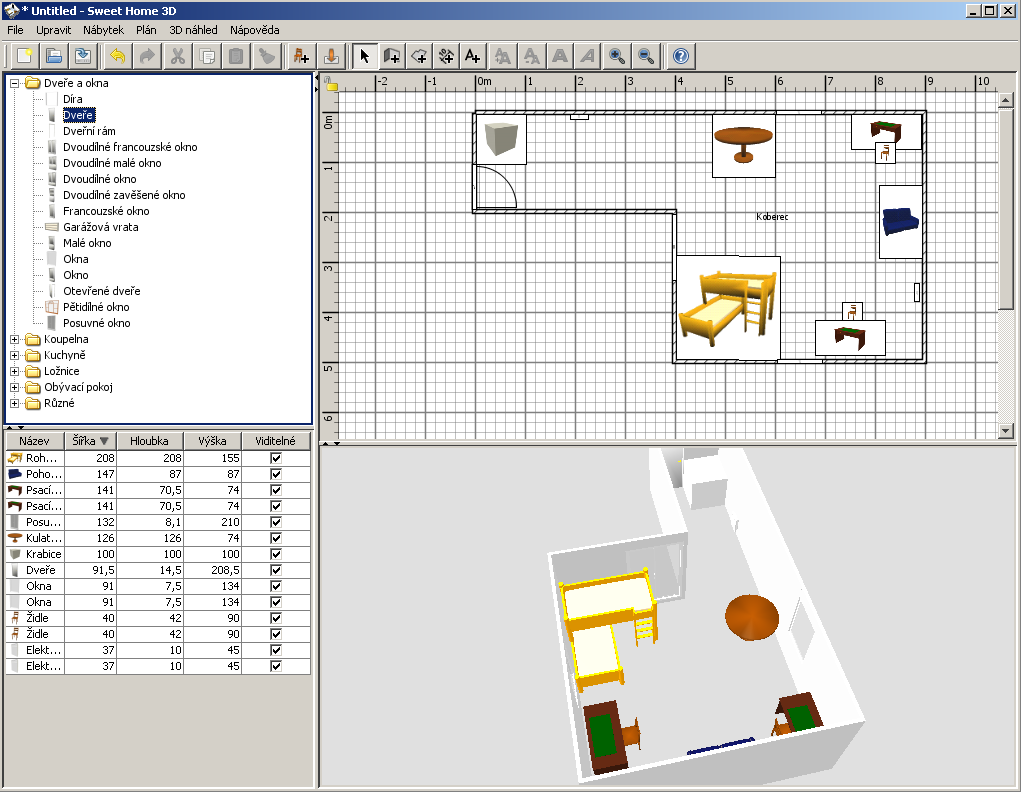
Task: Open help with the question mark icon
Action: point(681,57)
